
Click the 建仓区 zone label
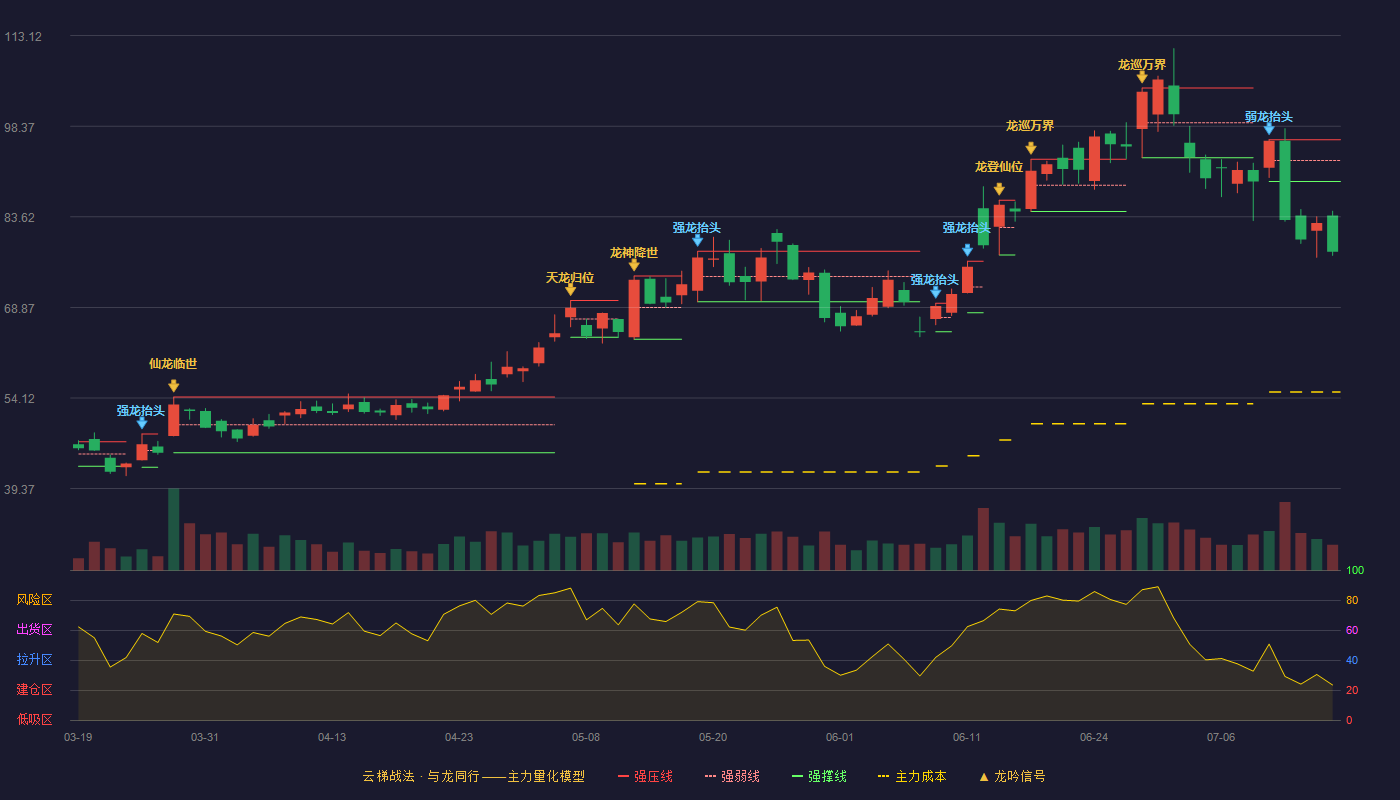[x=34, y=690]
